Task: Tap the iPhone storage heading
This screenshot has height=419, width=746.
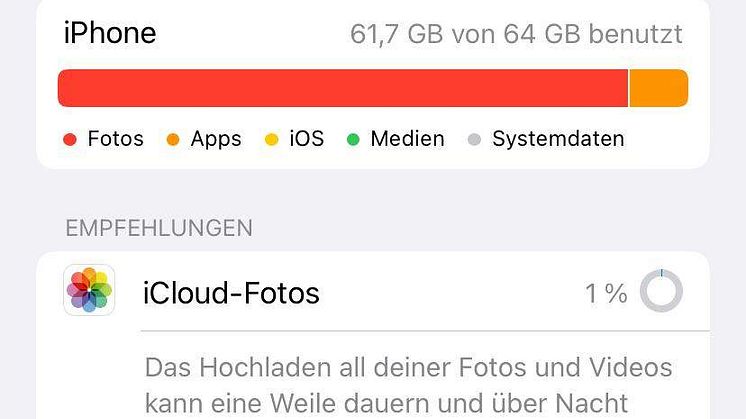Action: (x=110, y=34)
